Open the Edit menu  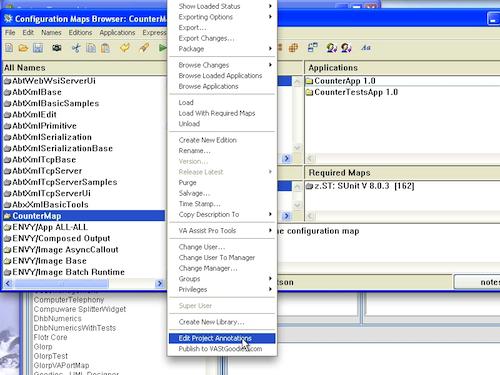[x=28, y=33]
